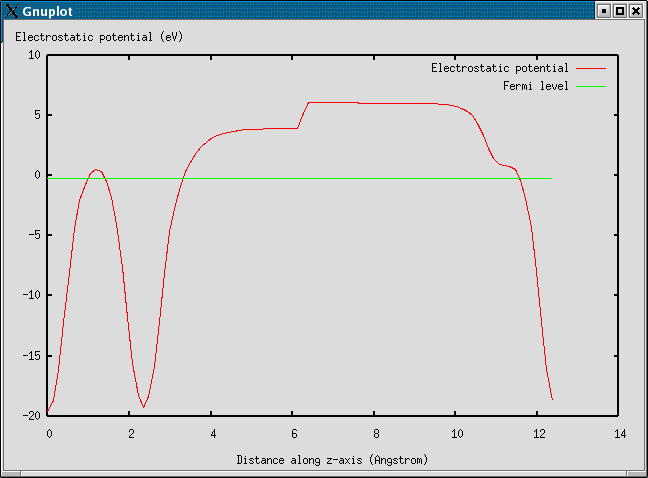648x478 pixels.
Task: Click the red curve's deep minimum near z=2.3
Action: [144, 406]
